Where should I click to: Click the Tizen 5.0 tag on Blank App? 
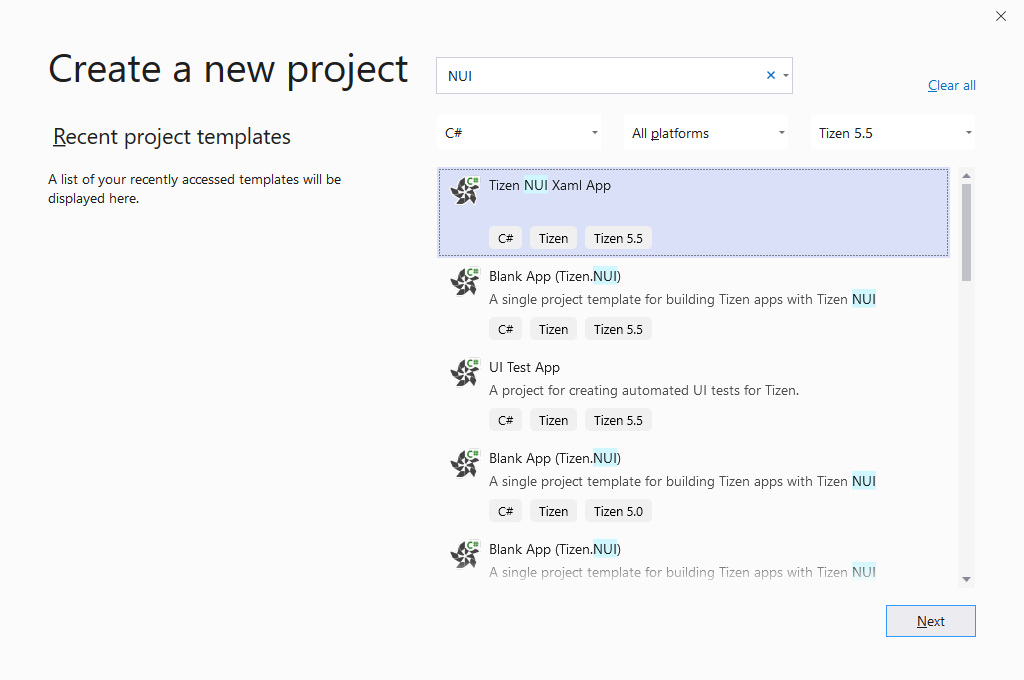(x=618, y=511)
